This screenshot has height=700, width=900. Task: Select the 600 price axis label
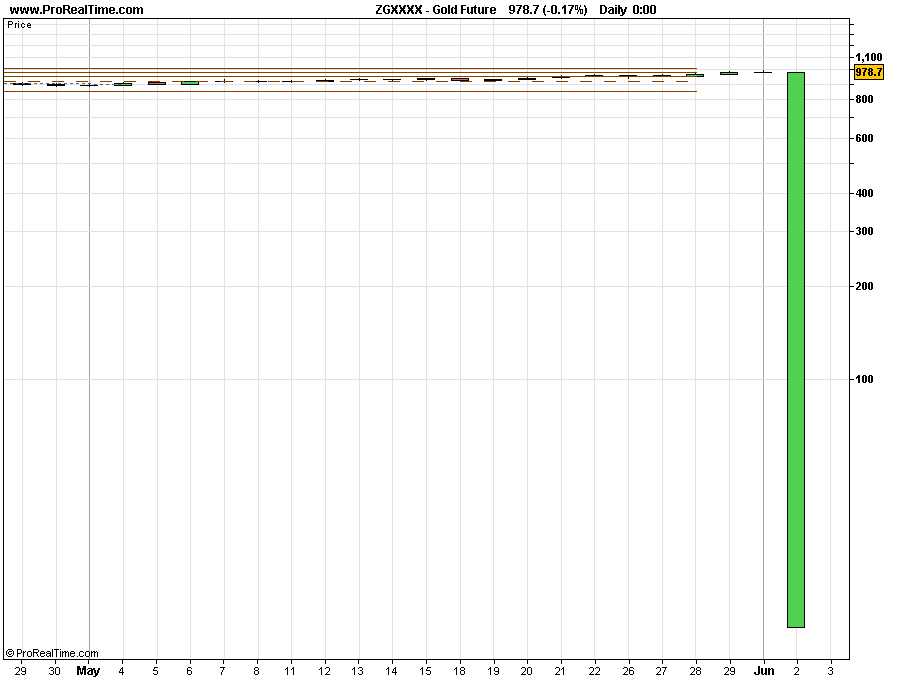(864, 138)
